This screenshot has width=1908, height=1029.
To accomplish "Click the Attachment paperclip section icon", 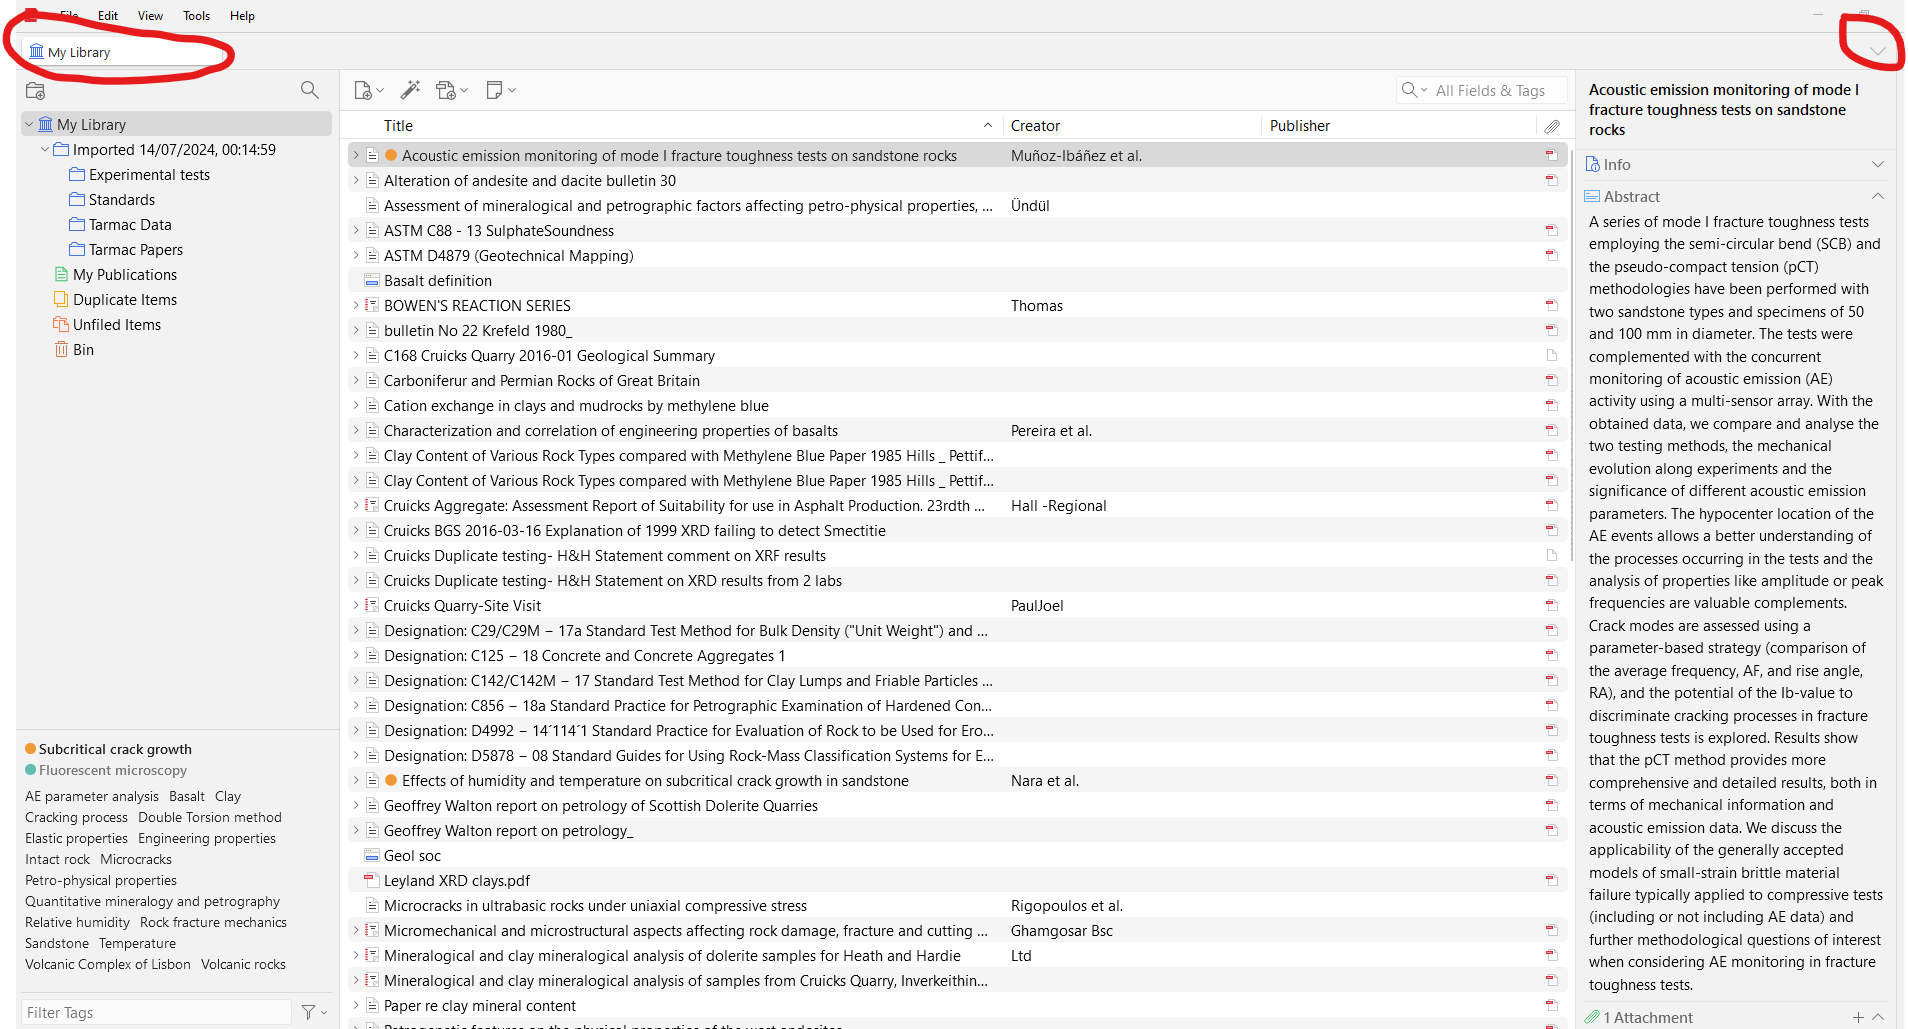I will pyautogui.click(x=1592, y=1017).
